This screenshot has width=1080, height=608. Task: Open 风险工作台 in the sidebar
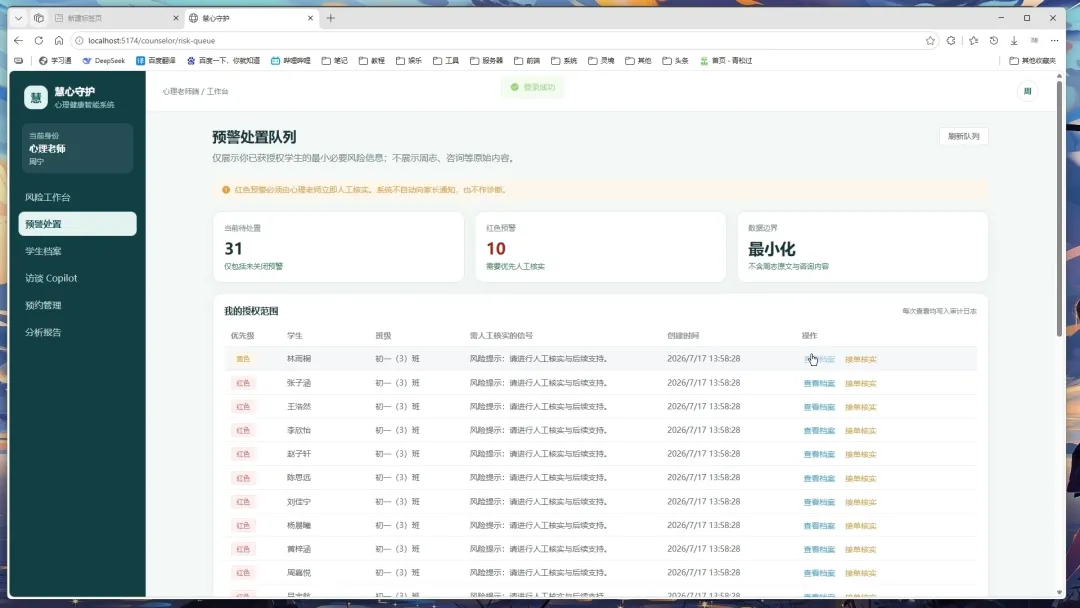coord(77,197)
